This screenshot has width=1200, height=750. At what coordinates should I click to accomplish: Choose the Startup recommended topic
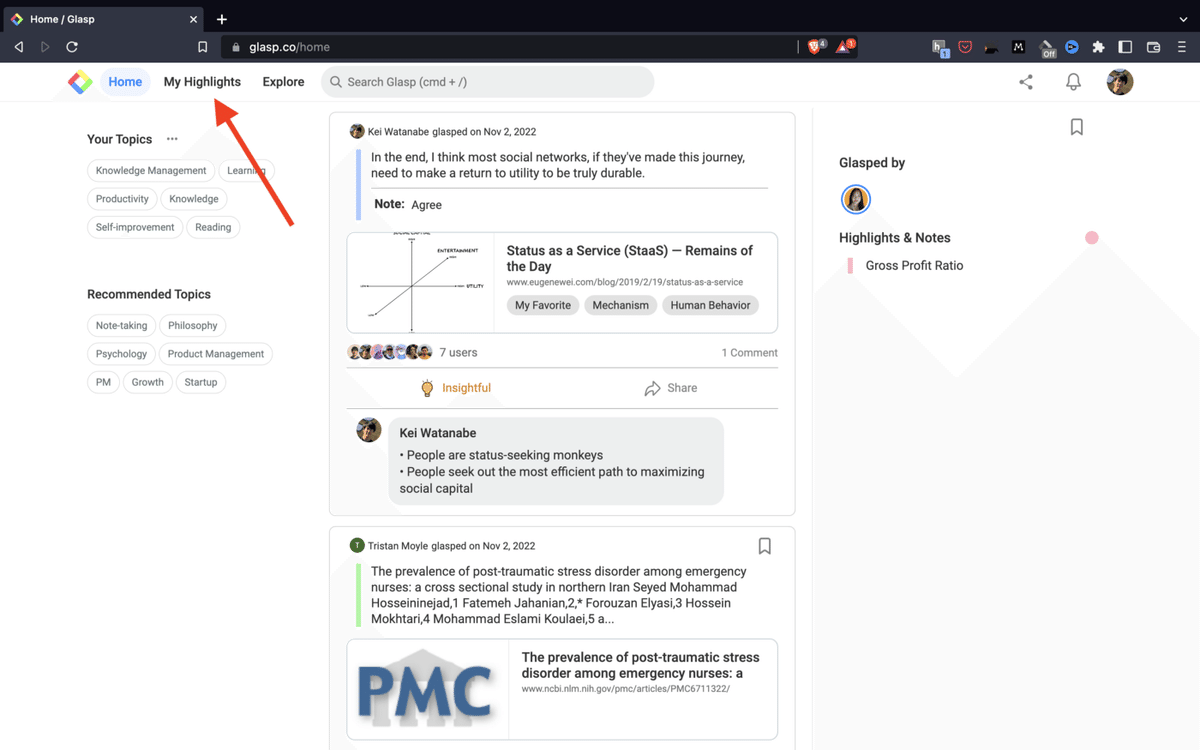coord(201,382)
